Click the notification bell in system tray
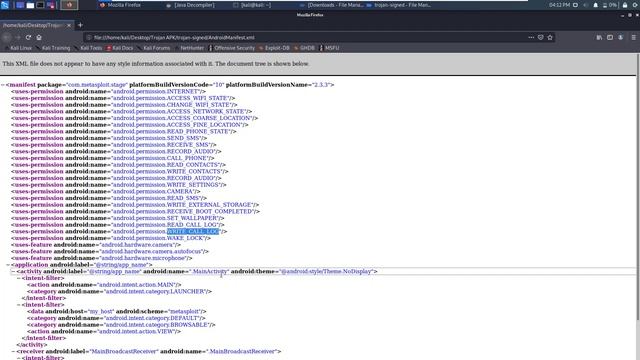640x360 pixels. [x=596, y=5]
